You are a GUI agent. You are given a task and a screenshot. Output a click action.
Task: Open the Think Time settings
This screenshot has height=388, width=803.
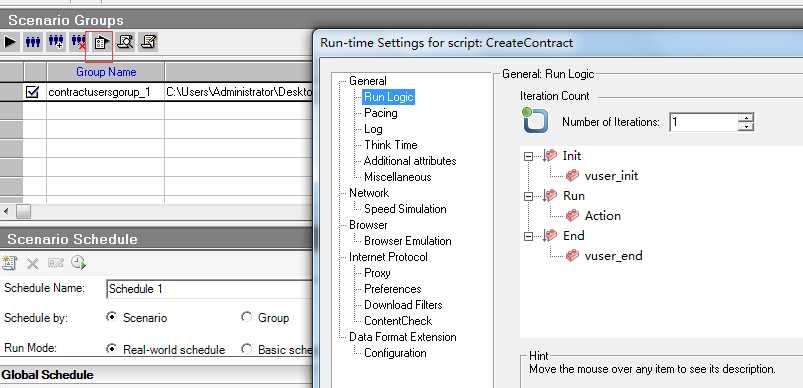pyautogui.click(x=391, y=145)
